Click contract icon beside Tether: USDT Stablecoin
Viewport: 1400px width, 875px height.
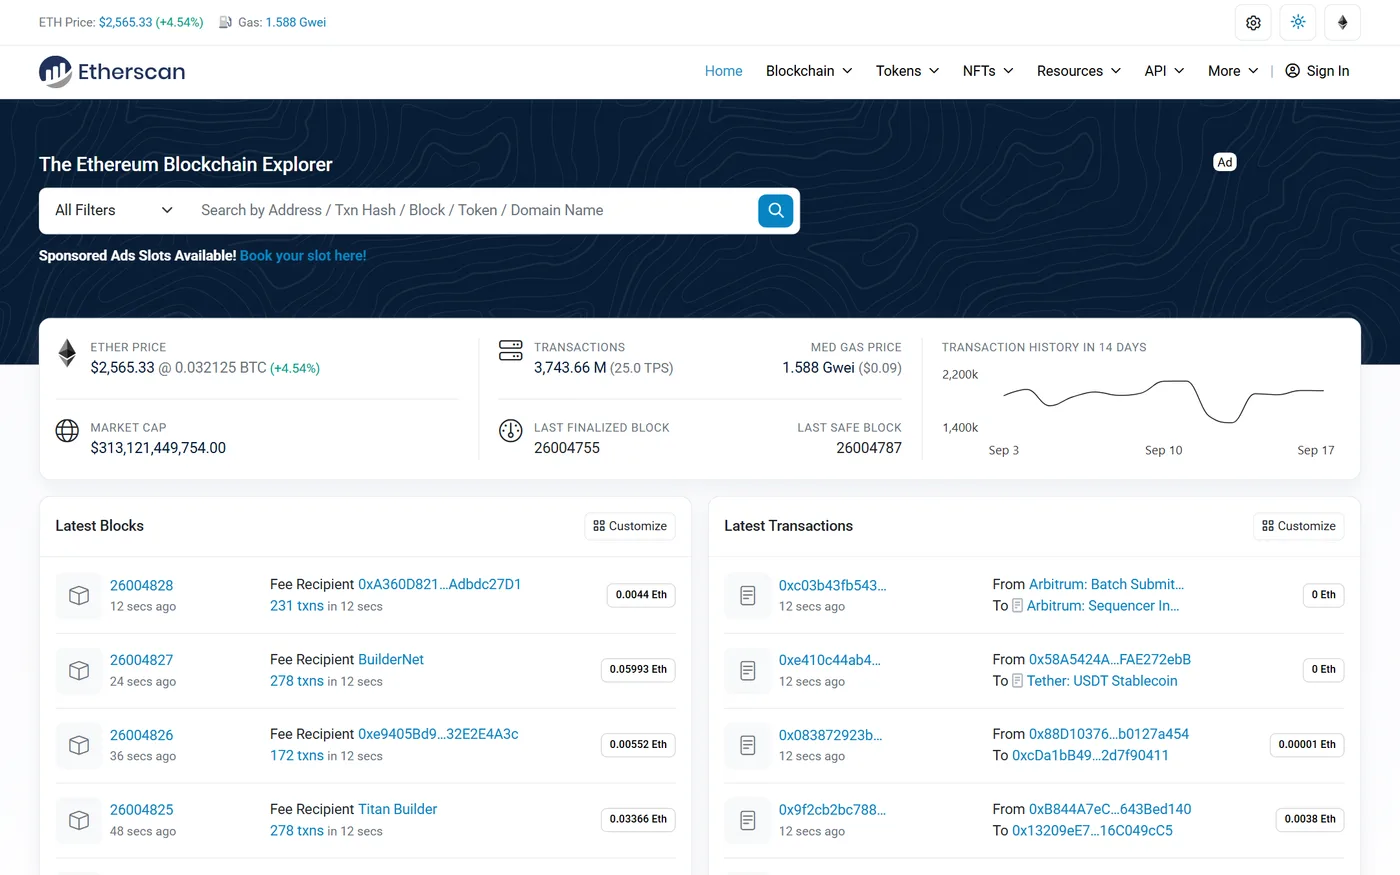pyautogui.click(x=1017, y=681)
